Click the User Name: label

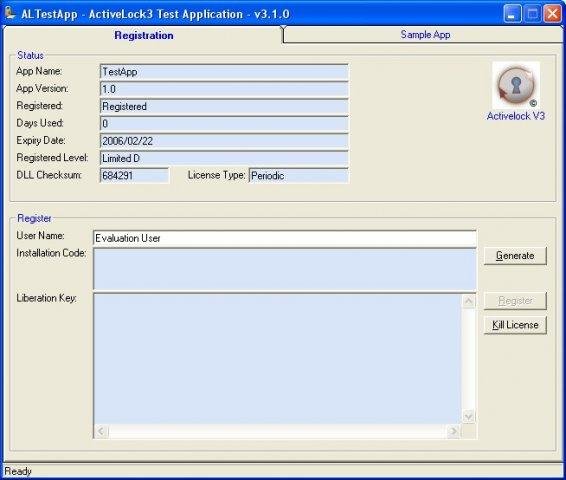pos(40,236)
